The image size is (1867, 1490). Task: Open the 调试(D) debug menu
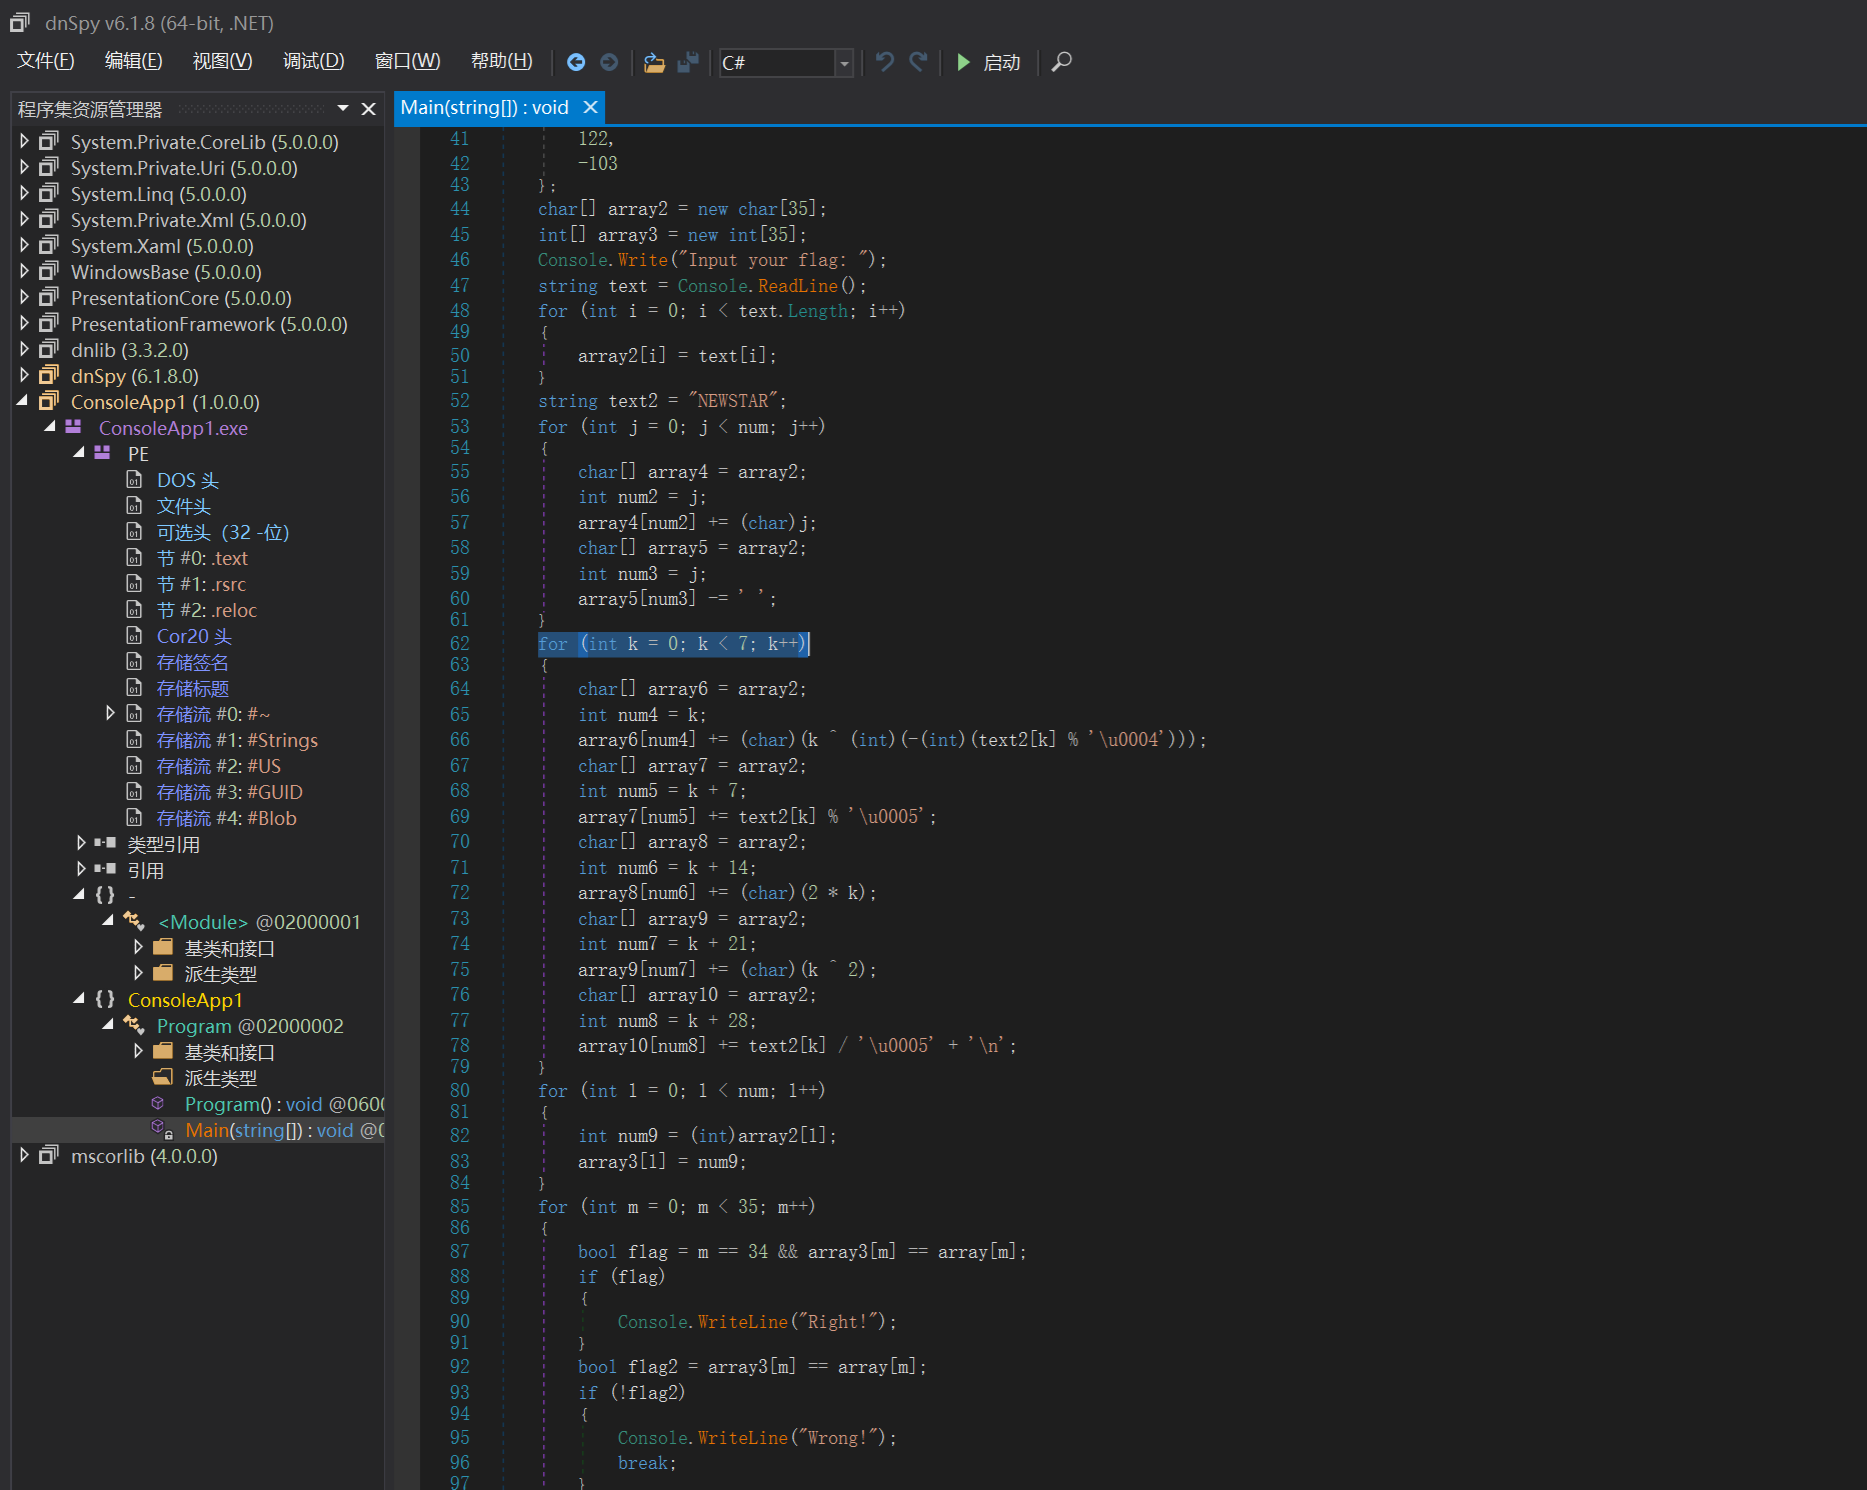tap(313, 62)
